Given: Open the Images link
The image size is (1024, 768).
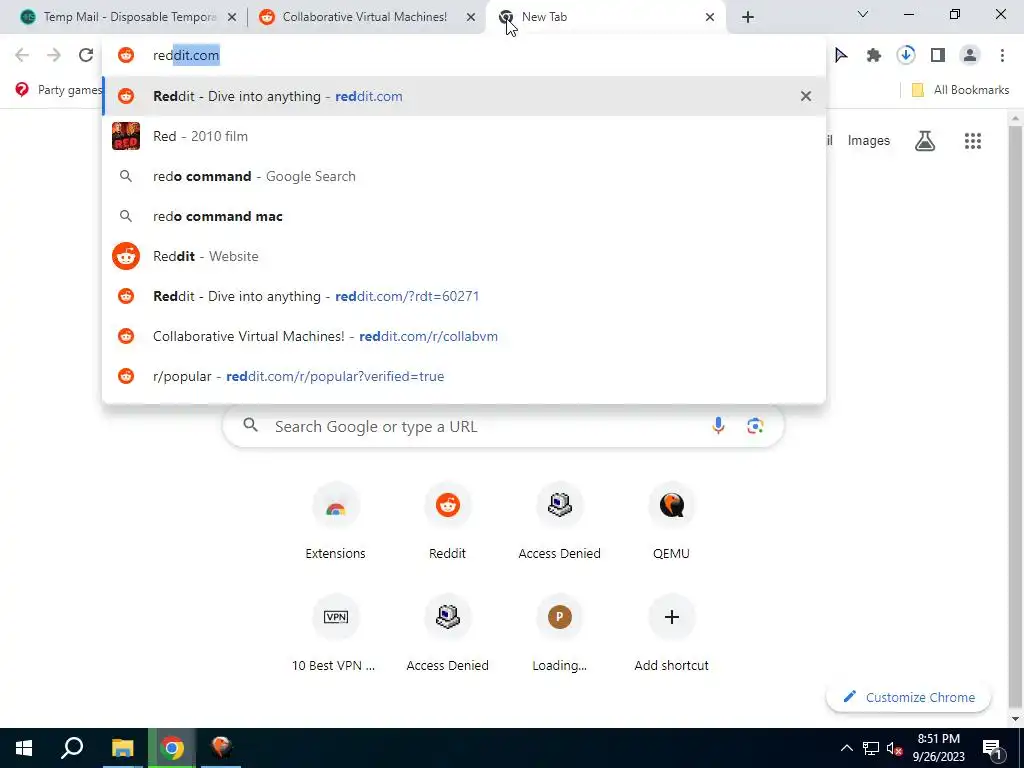Looking at the screenshot, I should point(869,140).
